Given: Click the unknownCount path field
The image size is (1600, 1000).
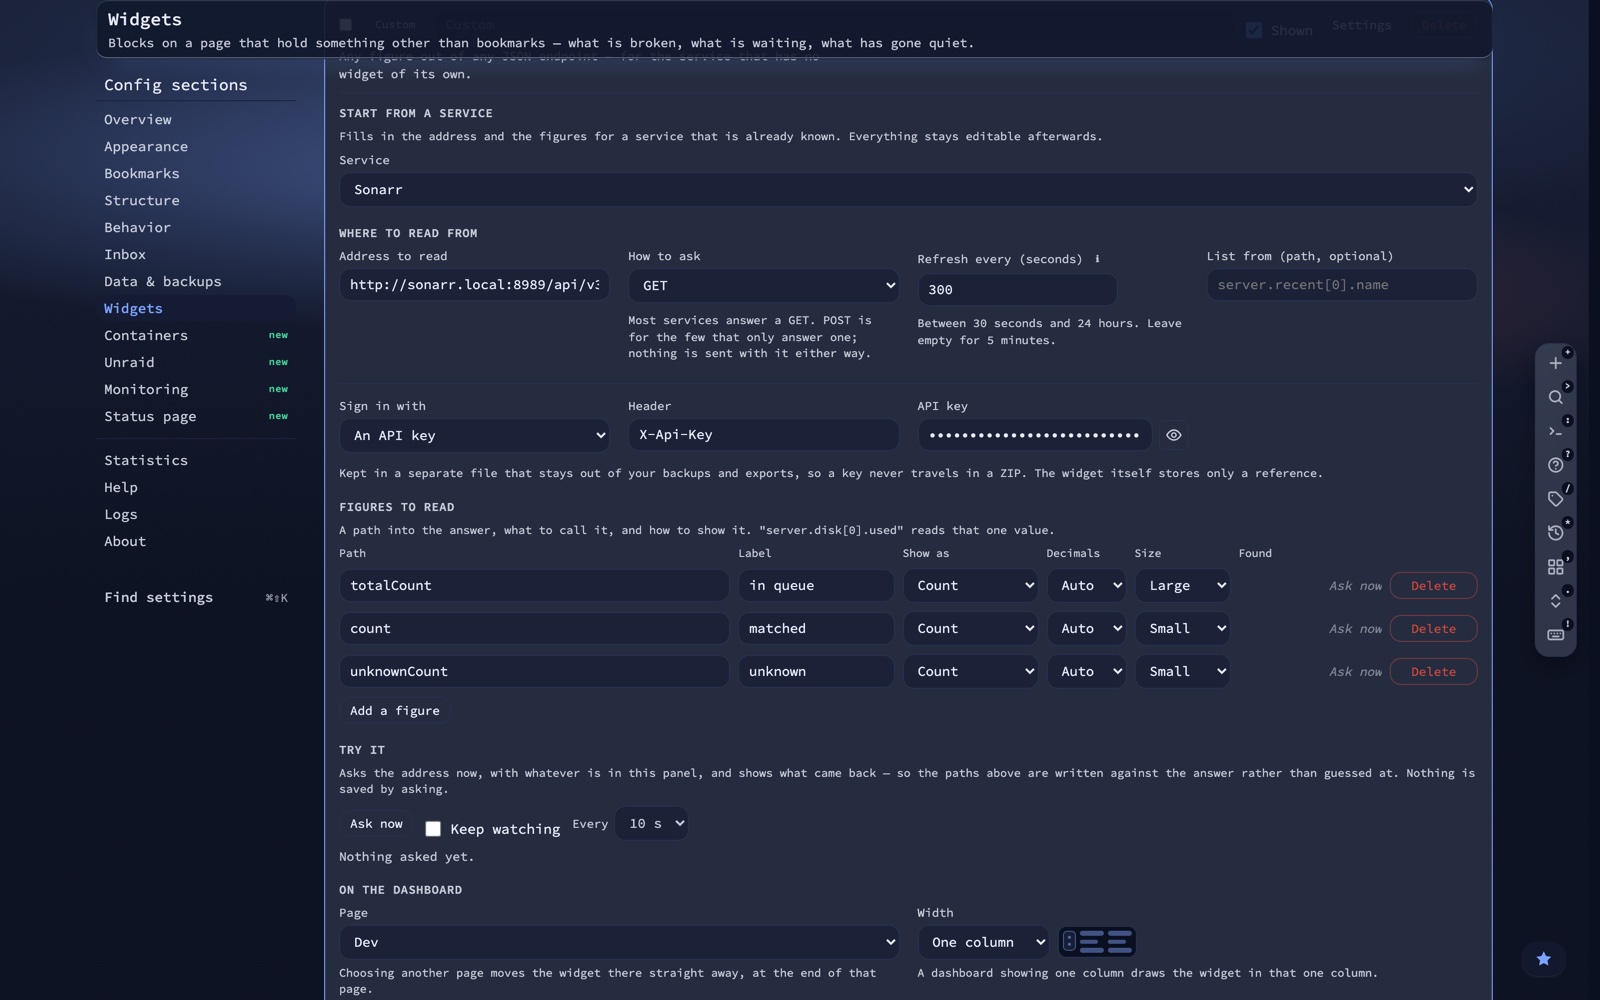Looking at the screenshot, I should [x=534, y=672].
